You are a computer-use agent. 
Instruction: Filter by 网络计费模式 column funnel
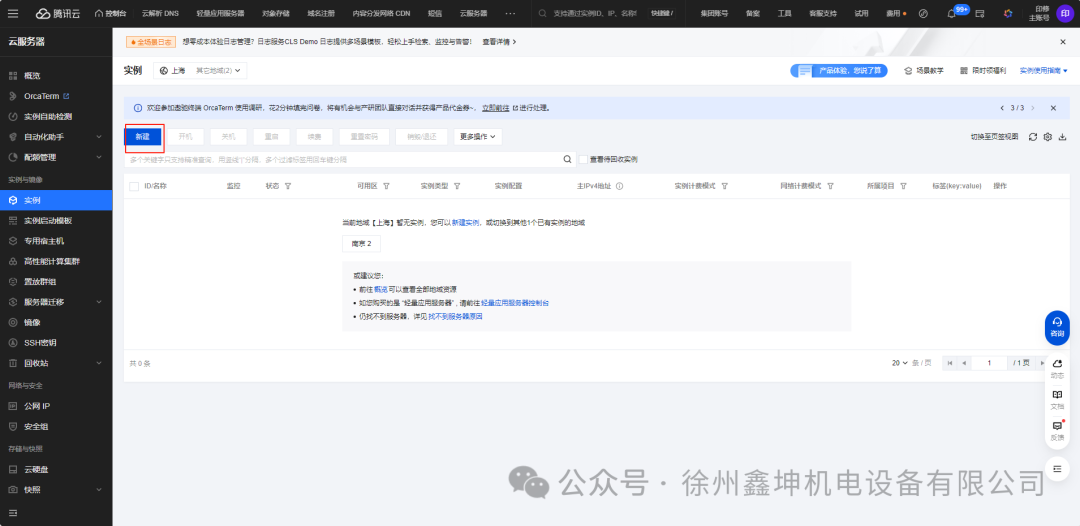(x=830, y=186)
